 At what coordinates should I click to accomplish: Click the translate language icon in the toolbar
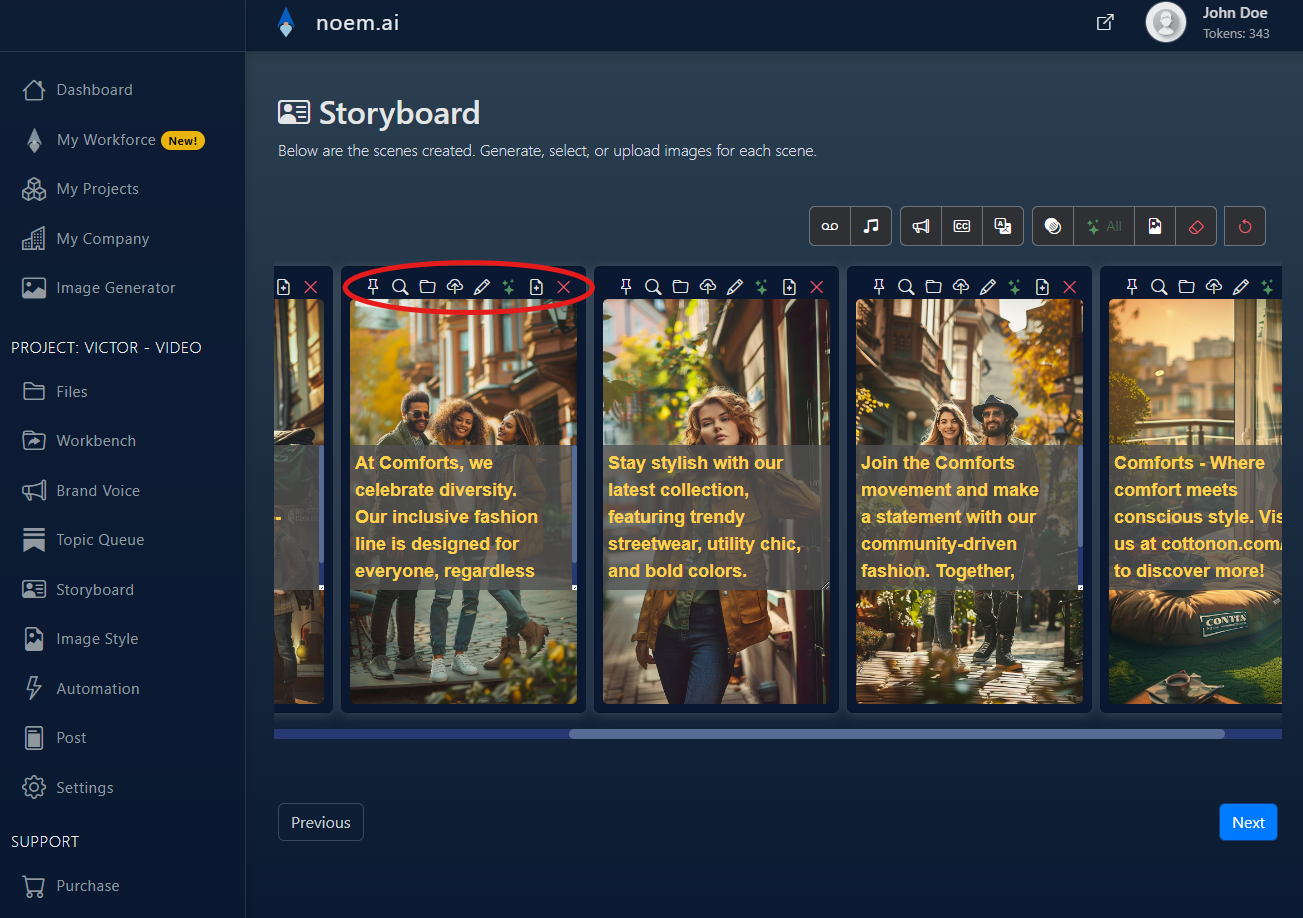[x=1003, y=226]
